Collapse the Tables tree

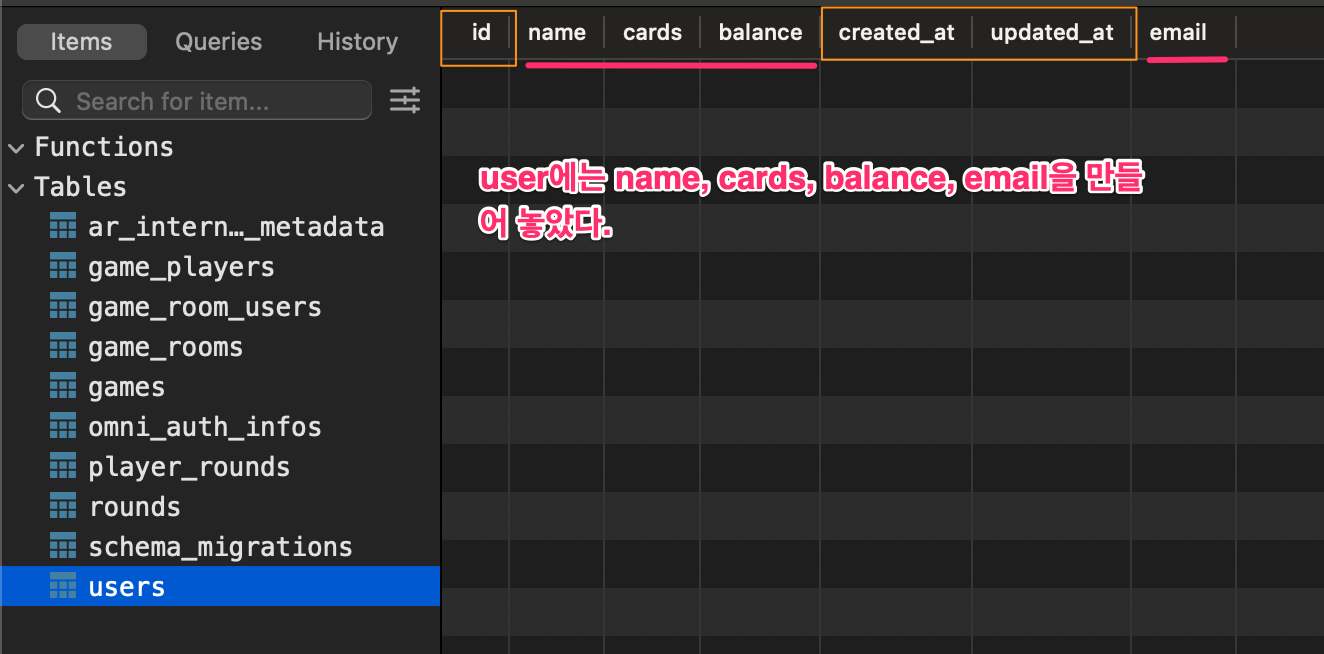16,186
